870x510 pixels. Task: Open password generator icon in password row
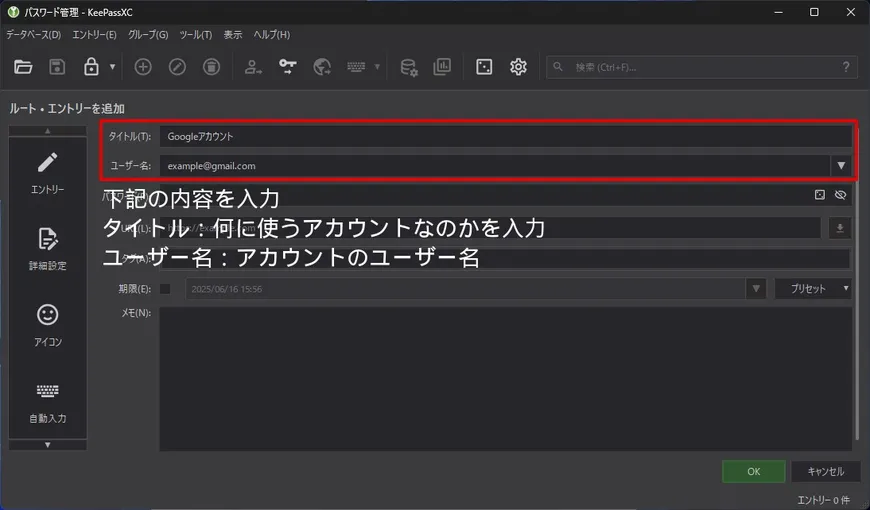(820, 195)
